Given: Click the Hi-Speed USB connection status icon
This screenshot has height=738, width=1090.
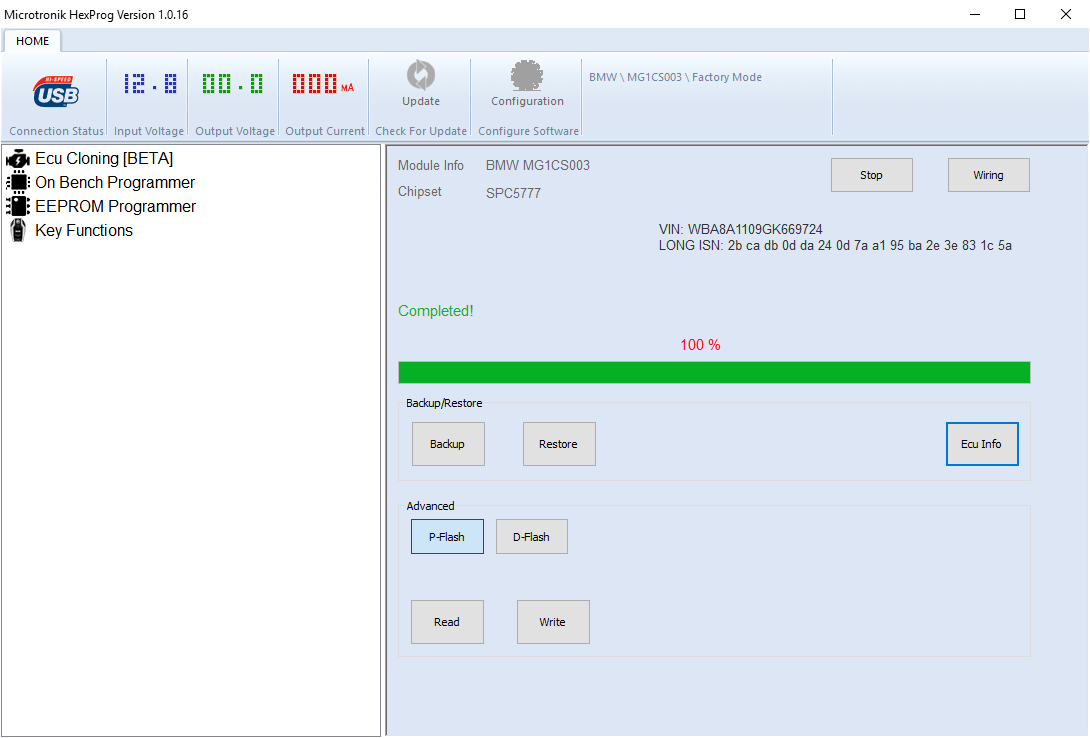Looking at the screenshot, I should 56,91.
